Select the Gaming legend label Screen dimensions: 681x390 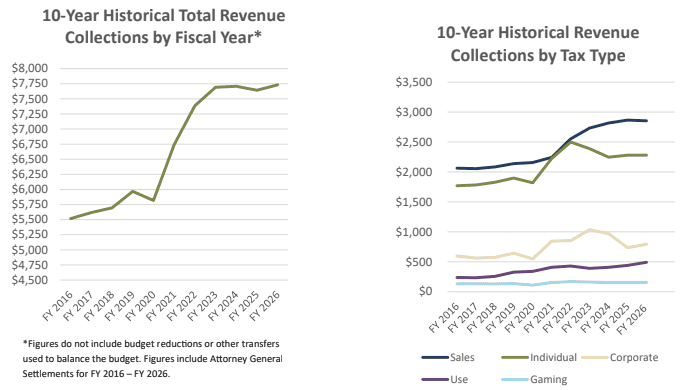(549, 380)
